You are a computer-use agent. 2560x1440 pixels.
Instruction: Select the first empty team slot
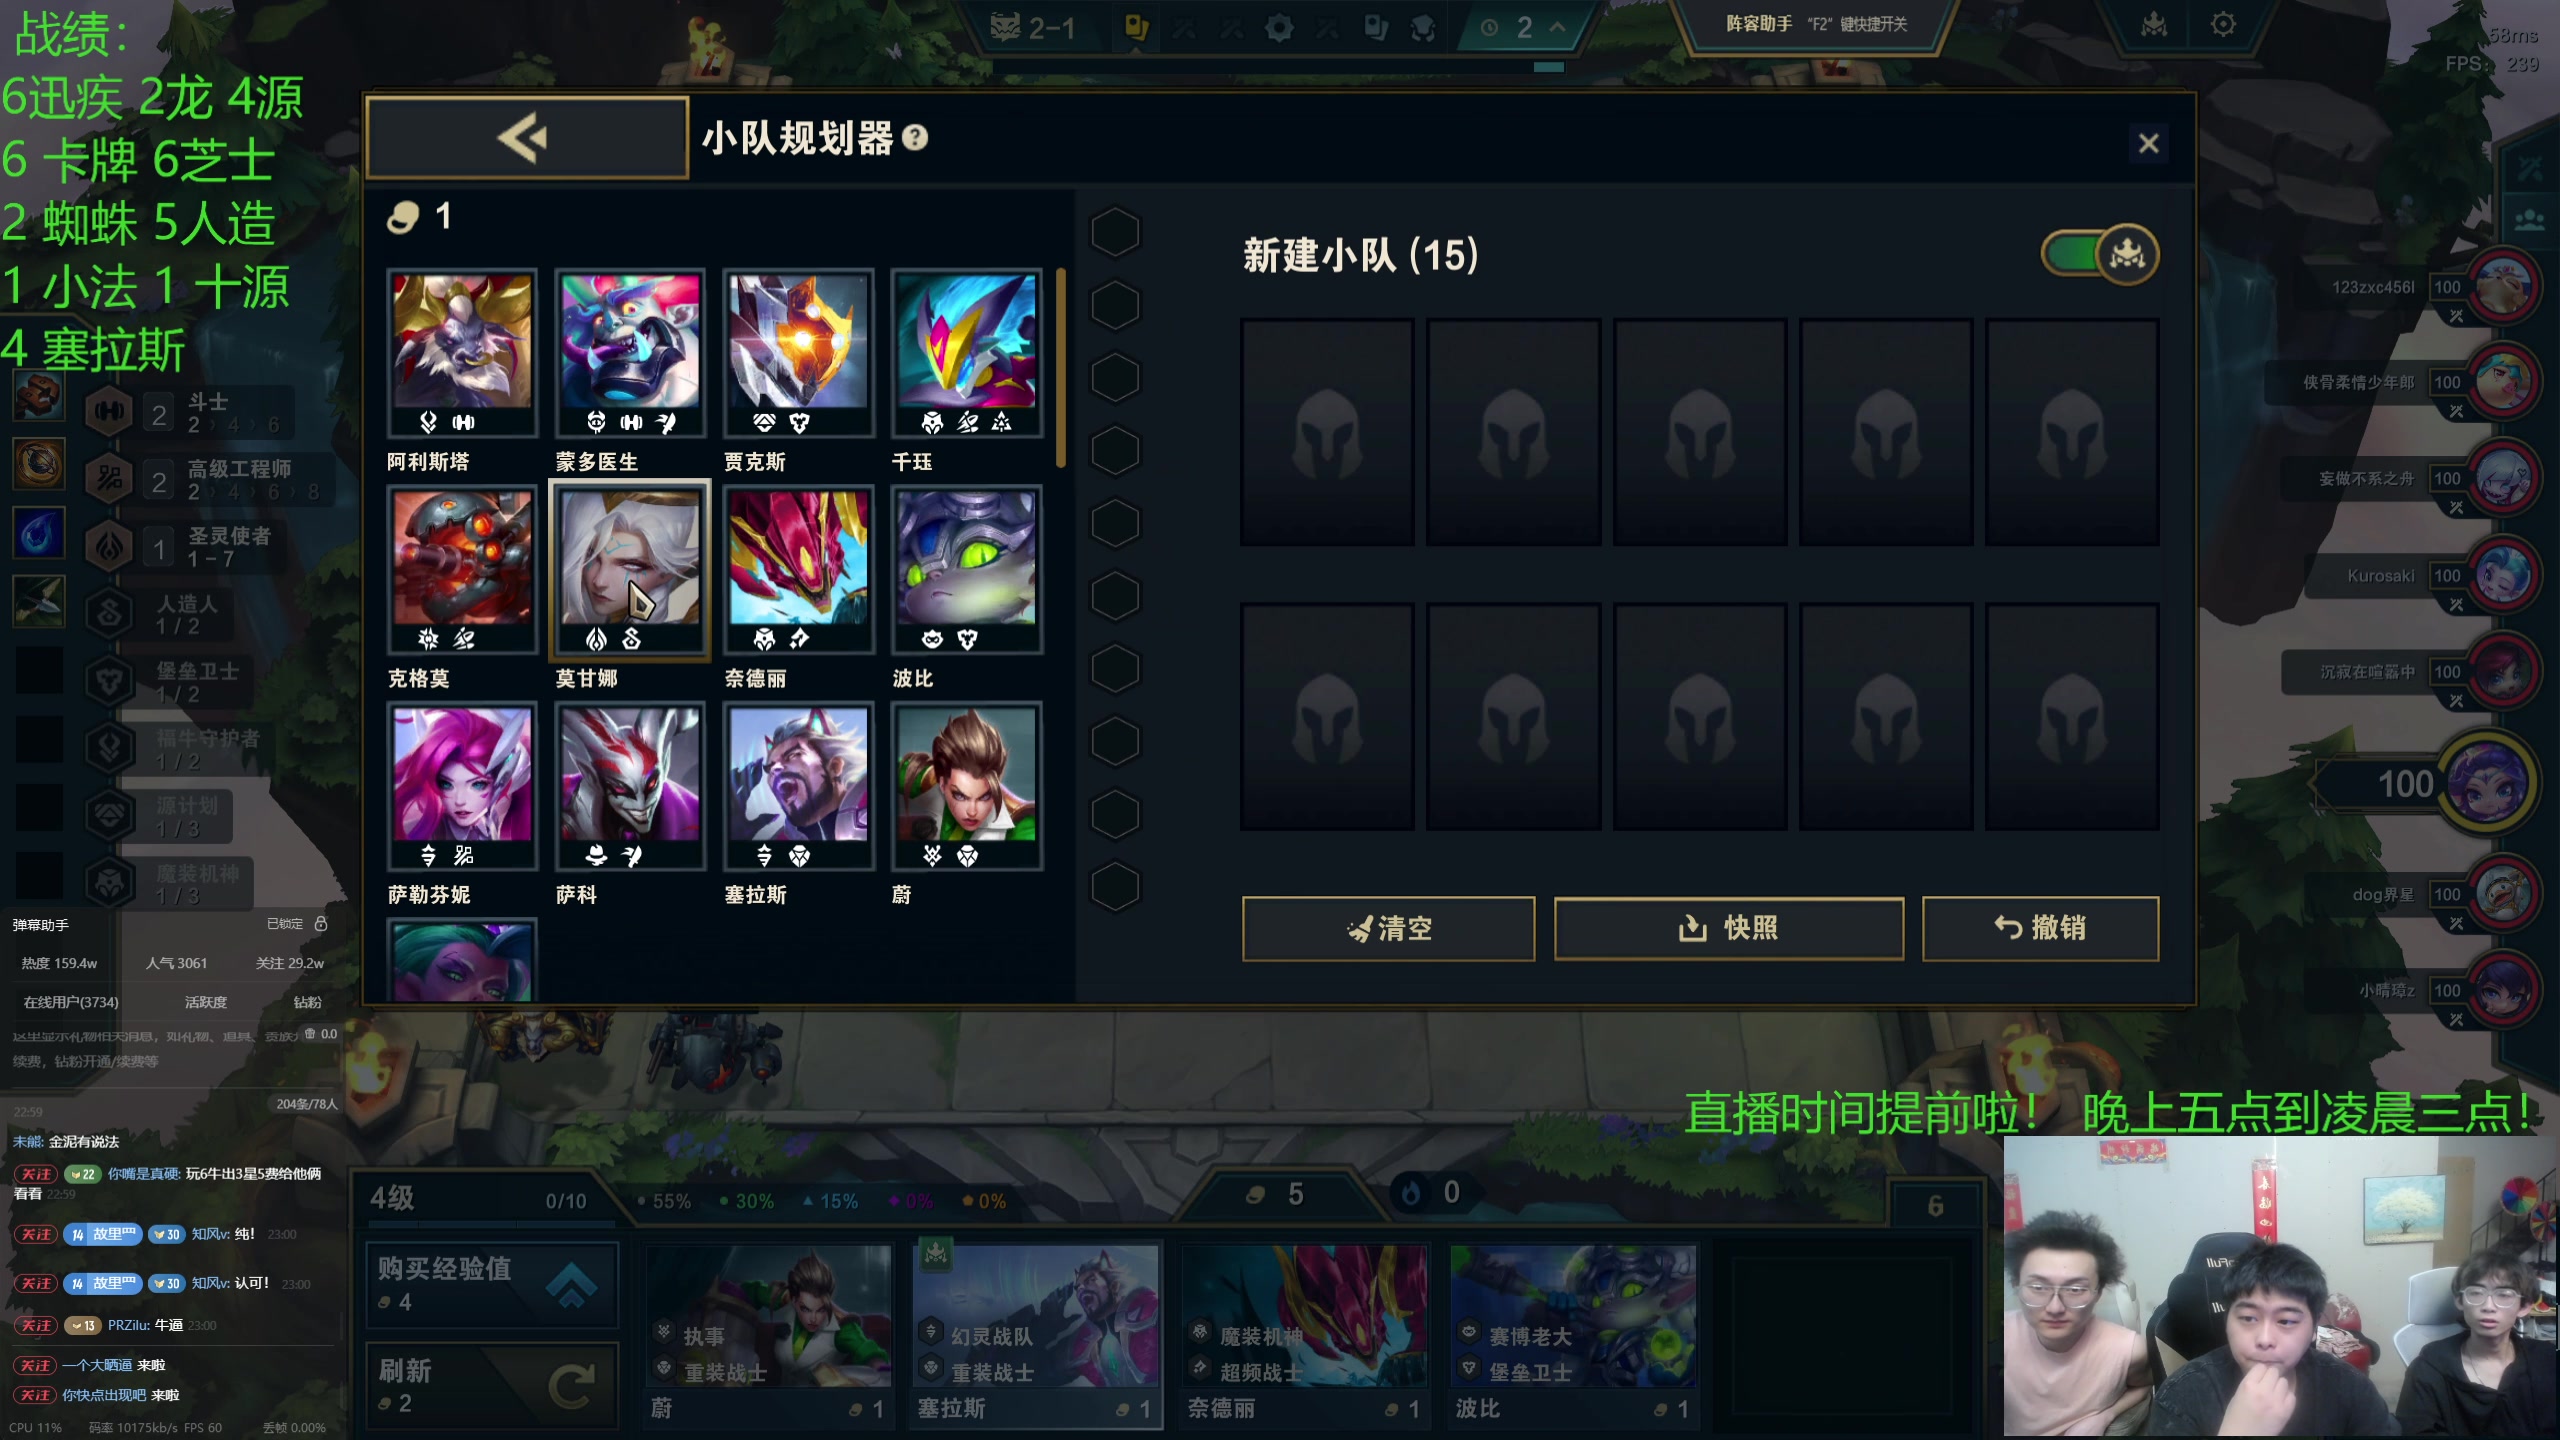pyautogui.click(x=1327, y=432)
